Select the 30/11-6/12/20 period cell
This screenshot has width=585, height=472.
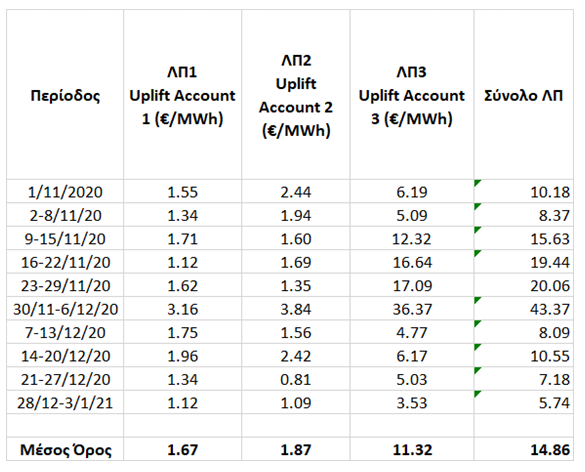click(65, 309)
